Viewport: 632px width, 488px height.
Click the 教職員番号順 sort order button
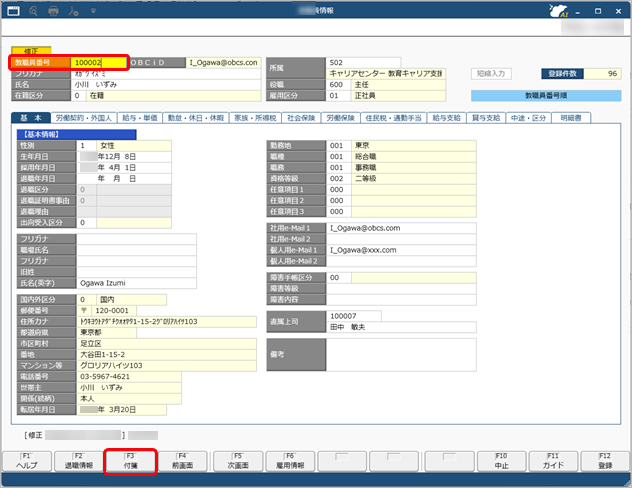click(x=546, y=96)
